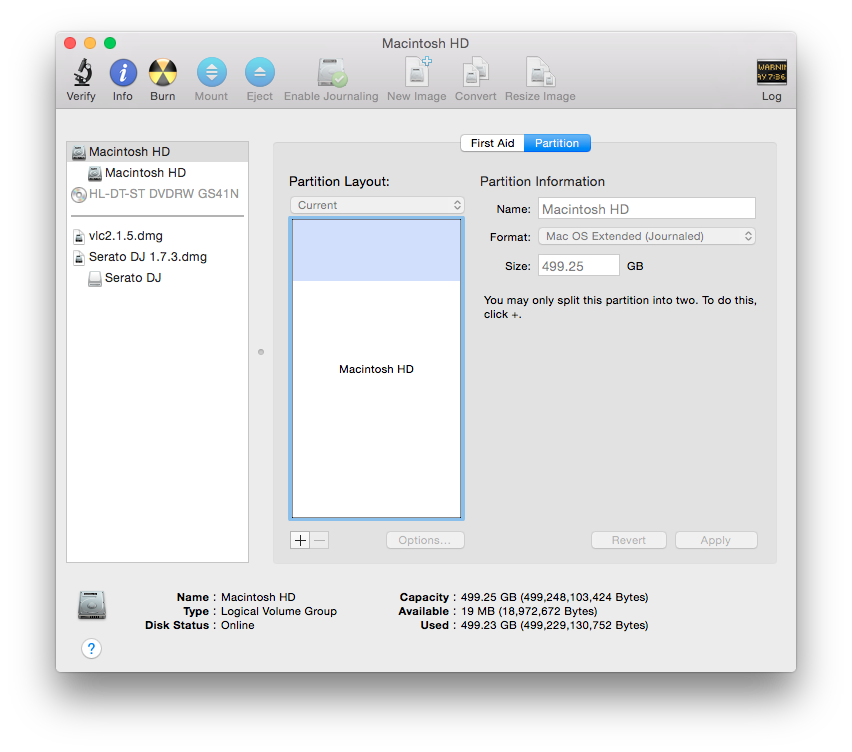The width and height of the screenshot is (852, 752).
Task: Click the green zoom window button
Action: 110,43
